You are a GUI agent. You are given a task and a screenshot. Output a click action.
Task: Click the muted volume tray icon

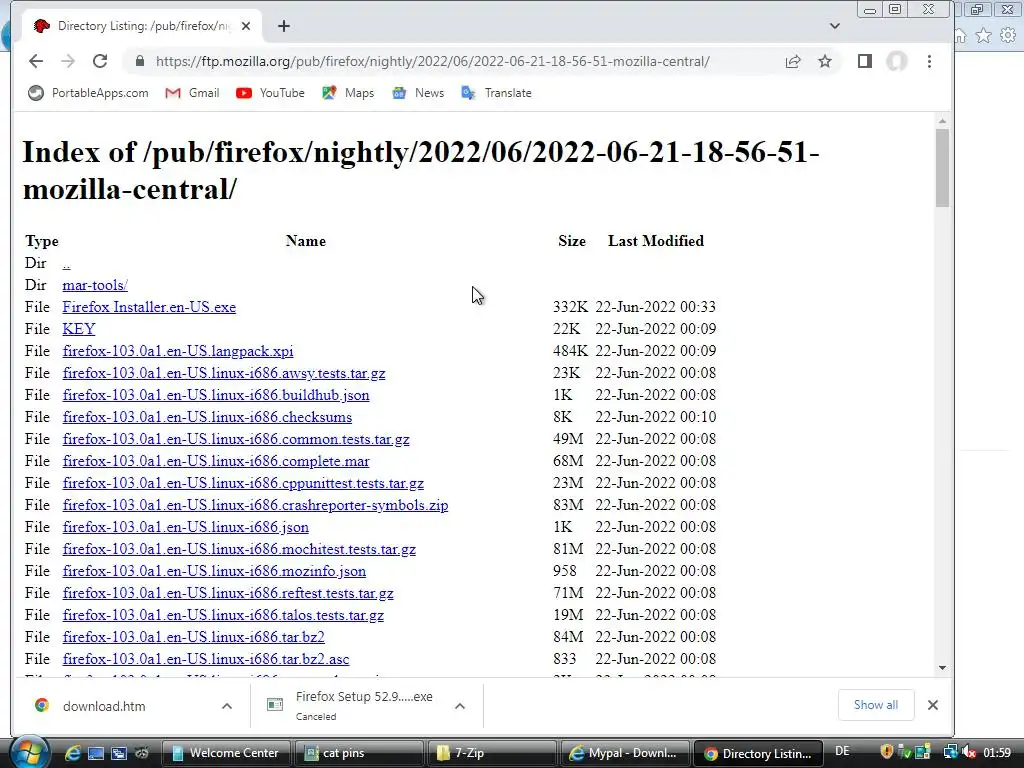969,752
